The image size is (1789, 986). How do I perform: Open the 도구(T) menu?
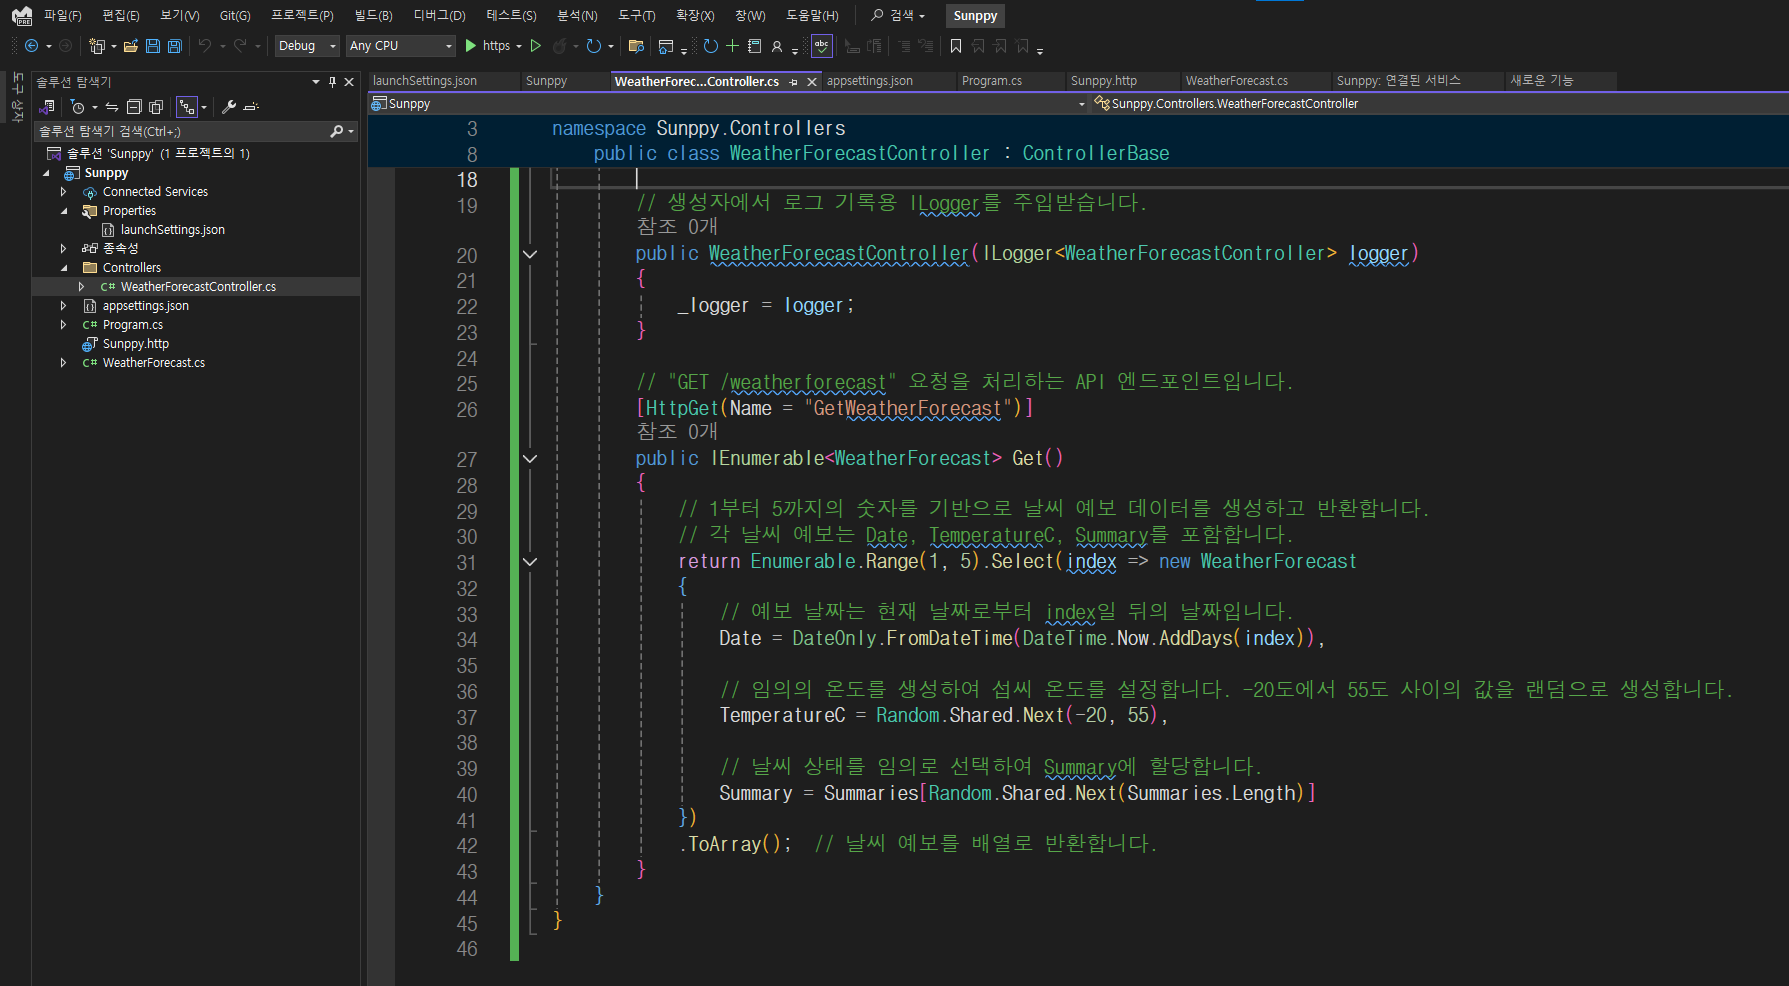637,16
